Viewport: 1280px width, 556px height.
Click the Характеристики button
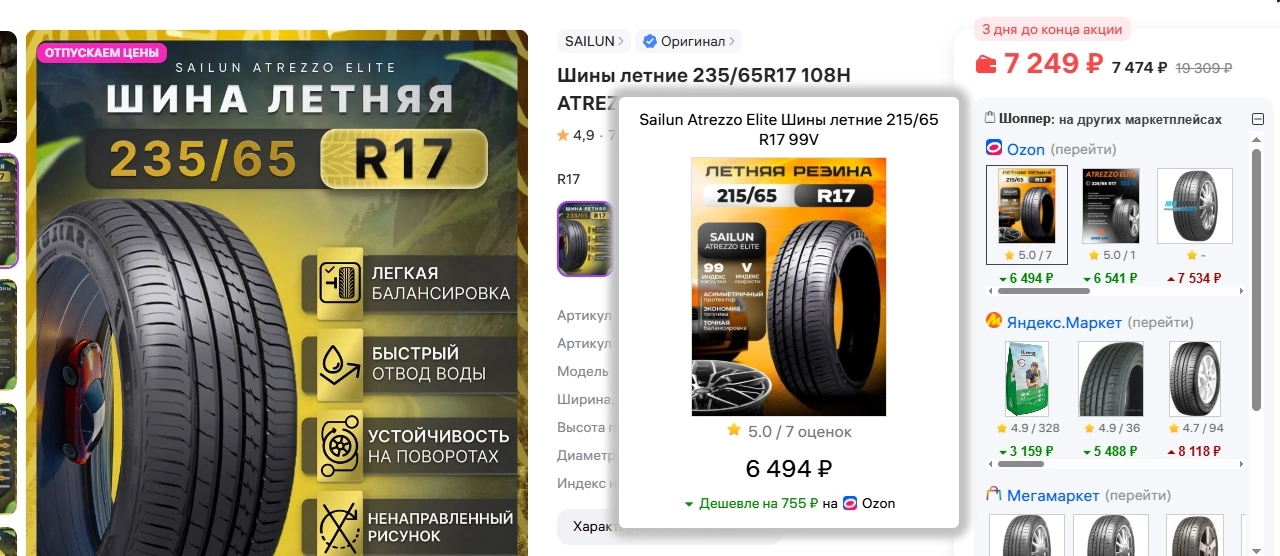coord(590,526)
